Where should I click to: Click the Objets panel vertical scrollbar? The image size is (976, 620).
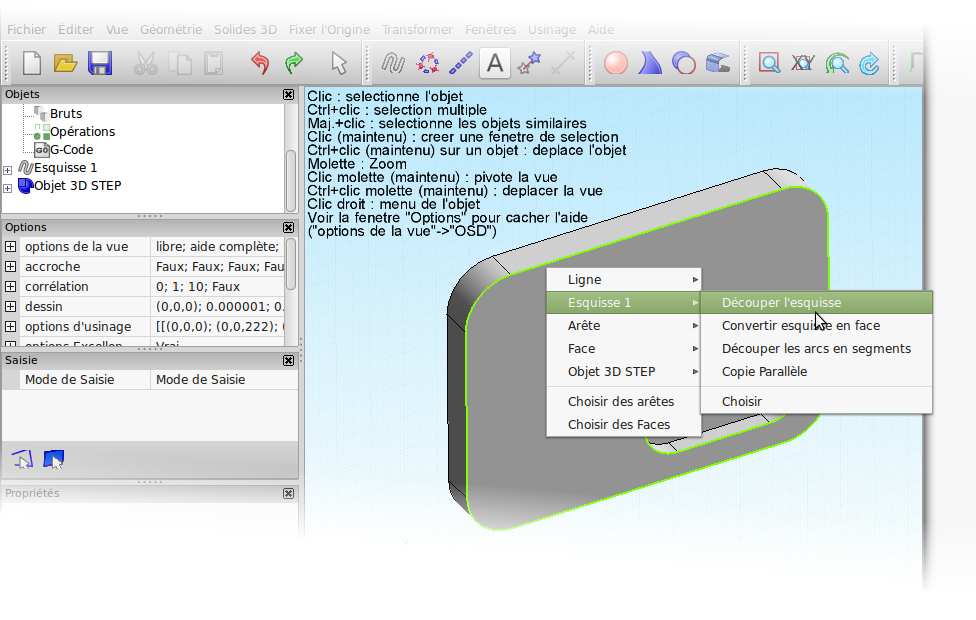291,170
